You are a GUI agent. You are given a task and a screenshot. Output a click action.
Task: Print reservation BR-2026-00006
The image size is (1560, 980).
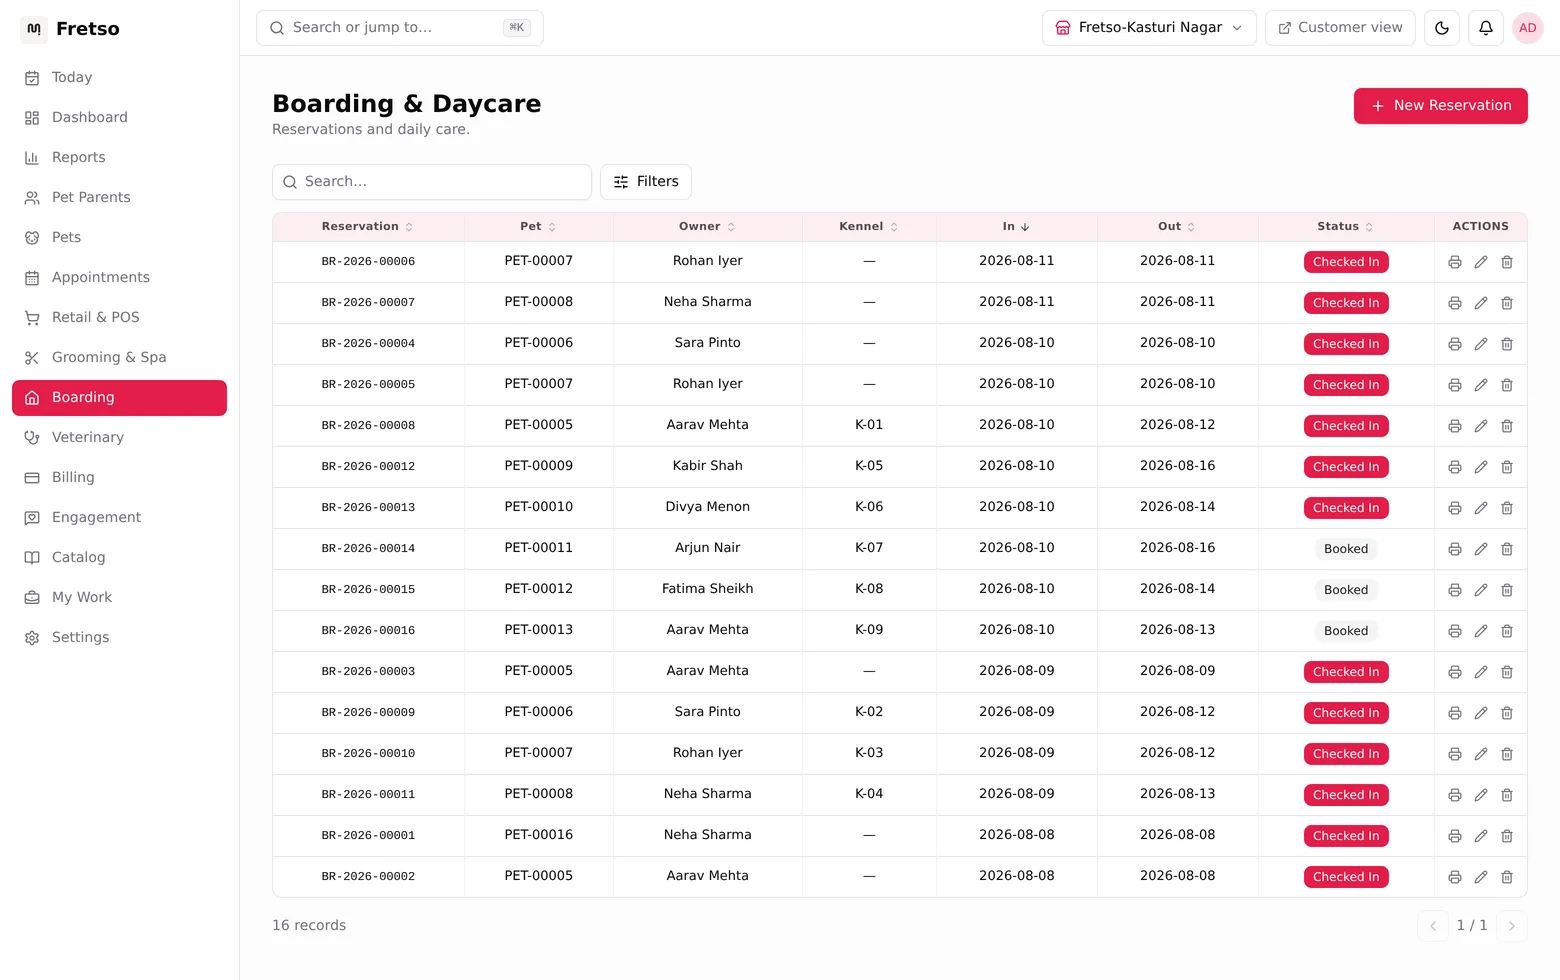point(1455,262)
